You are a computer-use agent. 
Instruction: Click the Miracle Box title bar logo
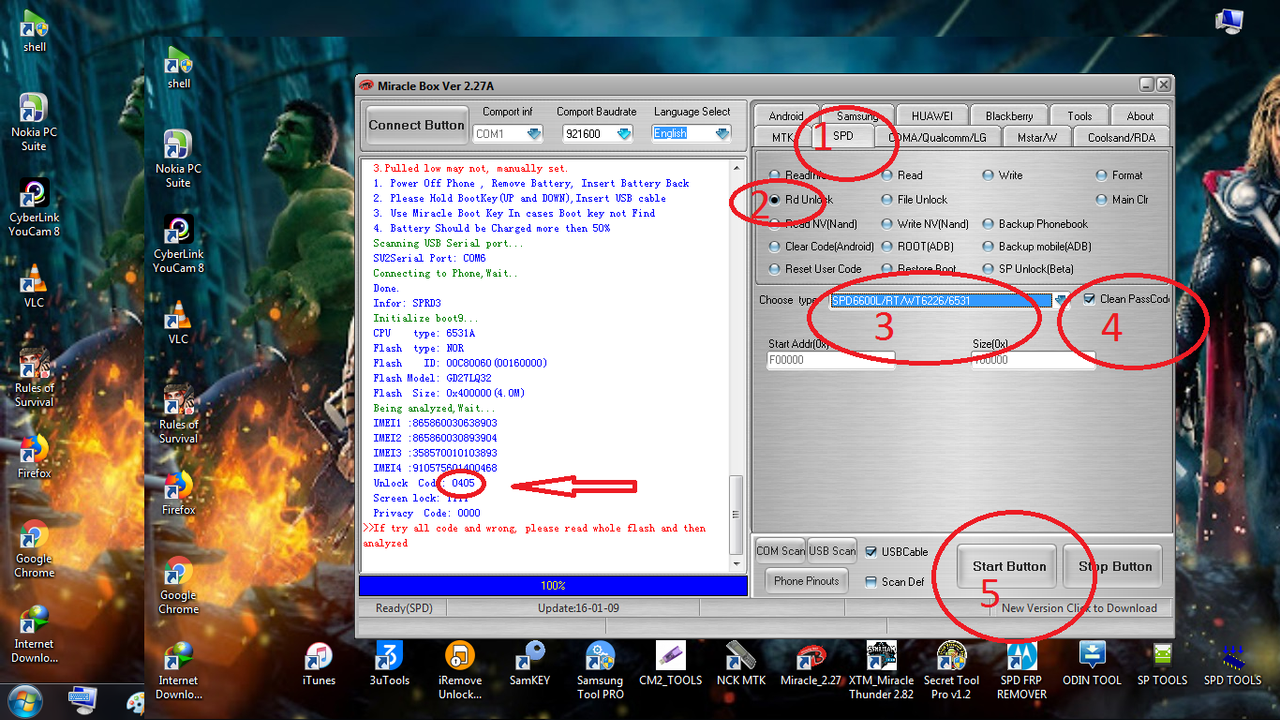[x=367, y=86]
